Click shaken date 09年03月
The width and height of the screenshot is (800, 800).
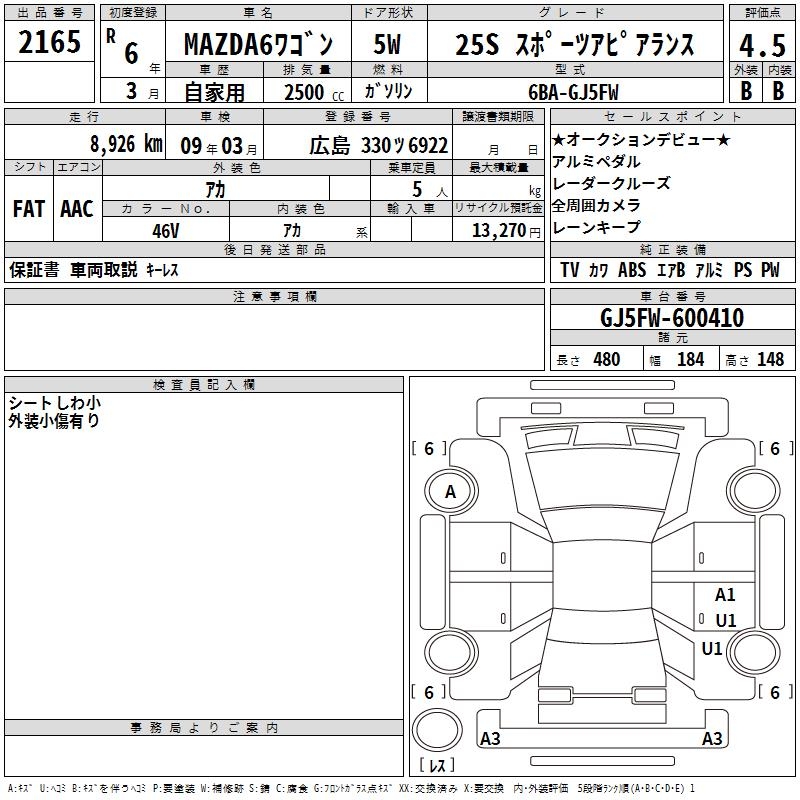point(218,146)
